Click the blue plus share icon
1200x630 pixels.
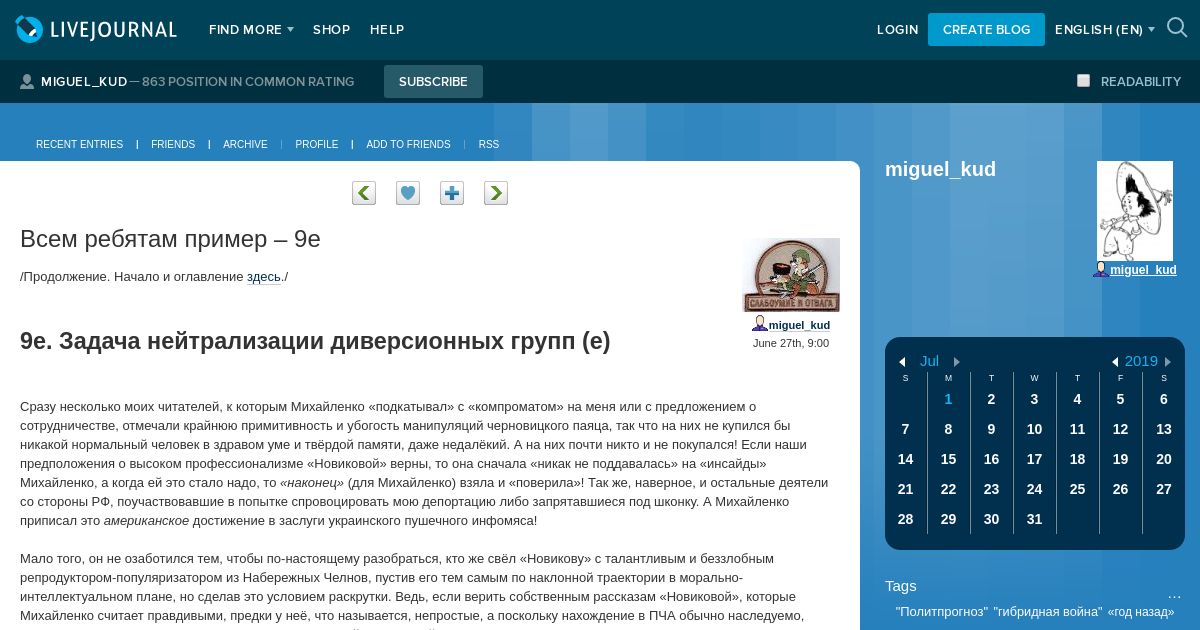(452, 193)
